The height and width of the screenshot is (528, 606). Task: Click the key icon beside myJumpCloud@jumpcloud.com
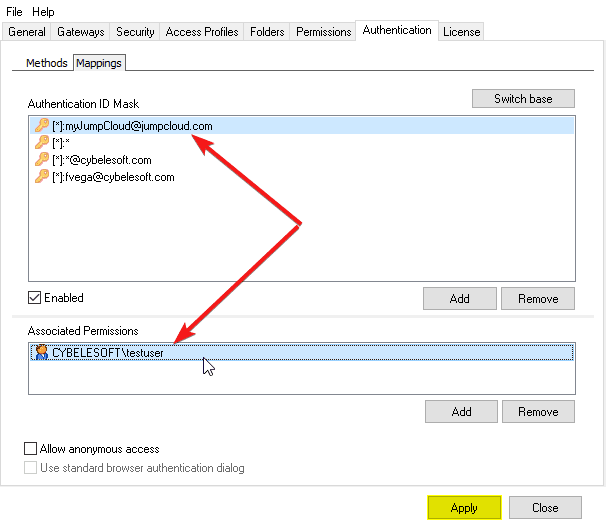[42, 126]
